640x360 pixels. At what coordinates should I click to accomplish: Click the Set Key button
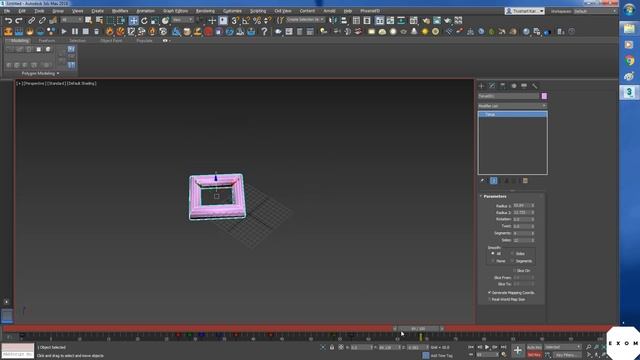[x=534, y=355]
